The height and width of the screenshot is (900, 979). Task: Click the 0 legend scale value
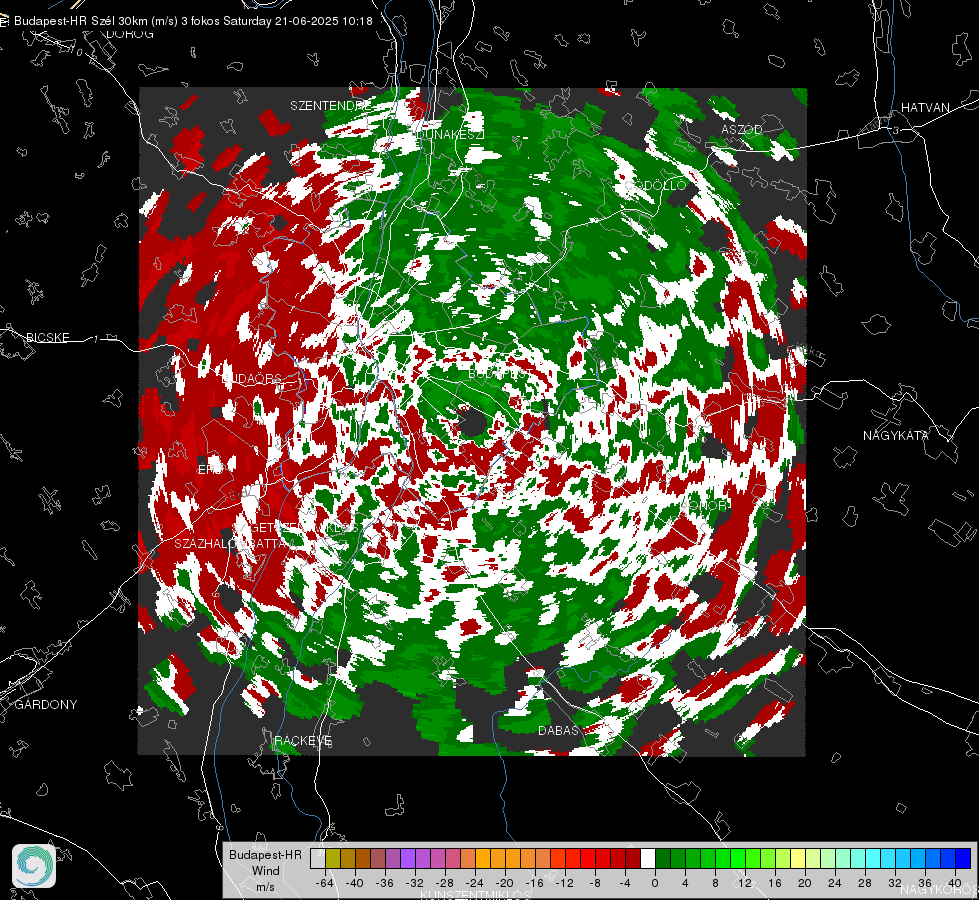[655, 883]
